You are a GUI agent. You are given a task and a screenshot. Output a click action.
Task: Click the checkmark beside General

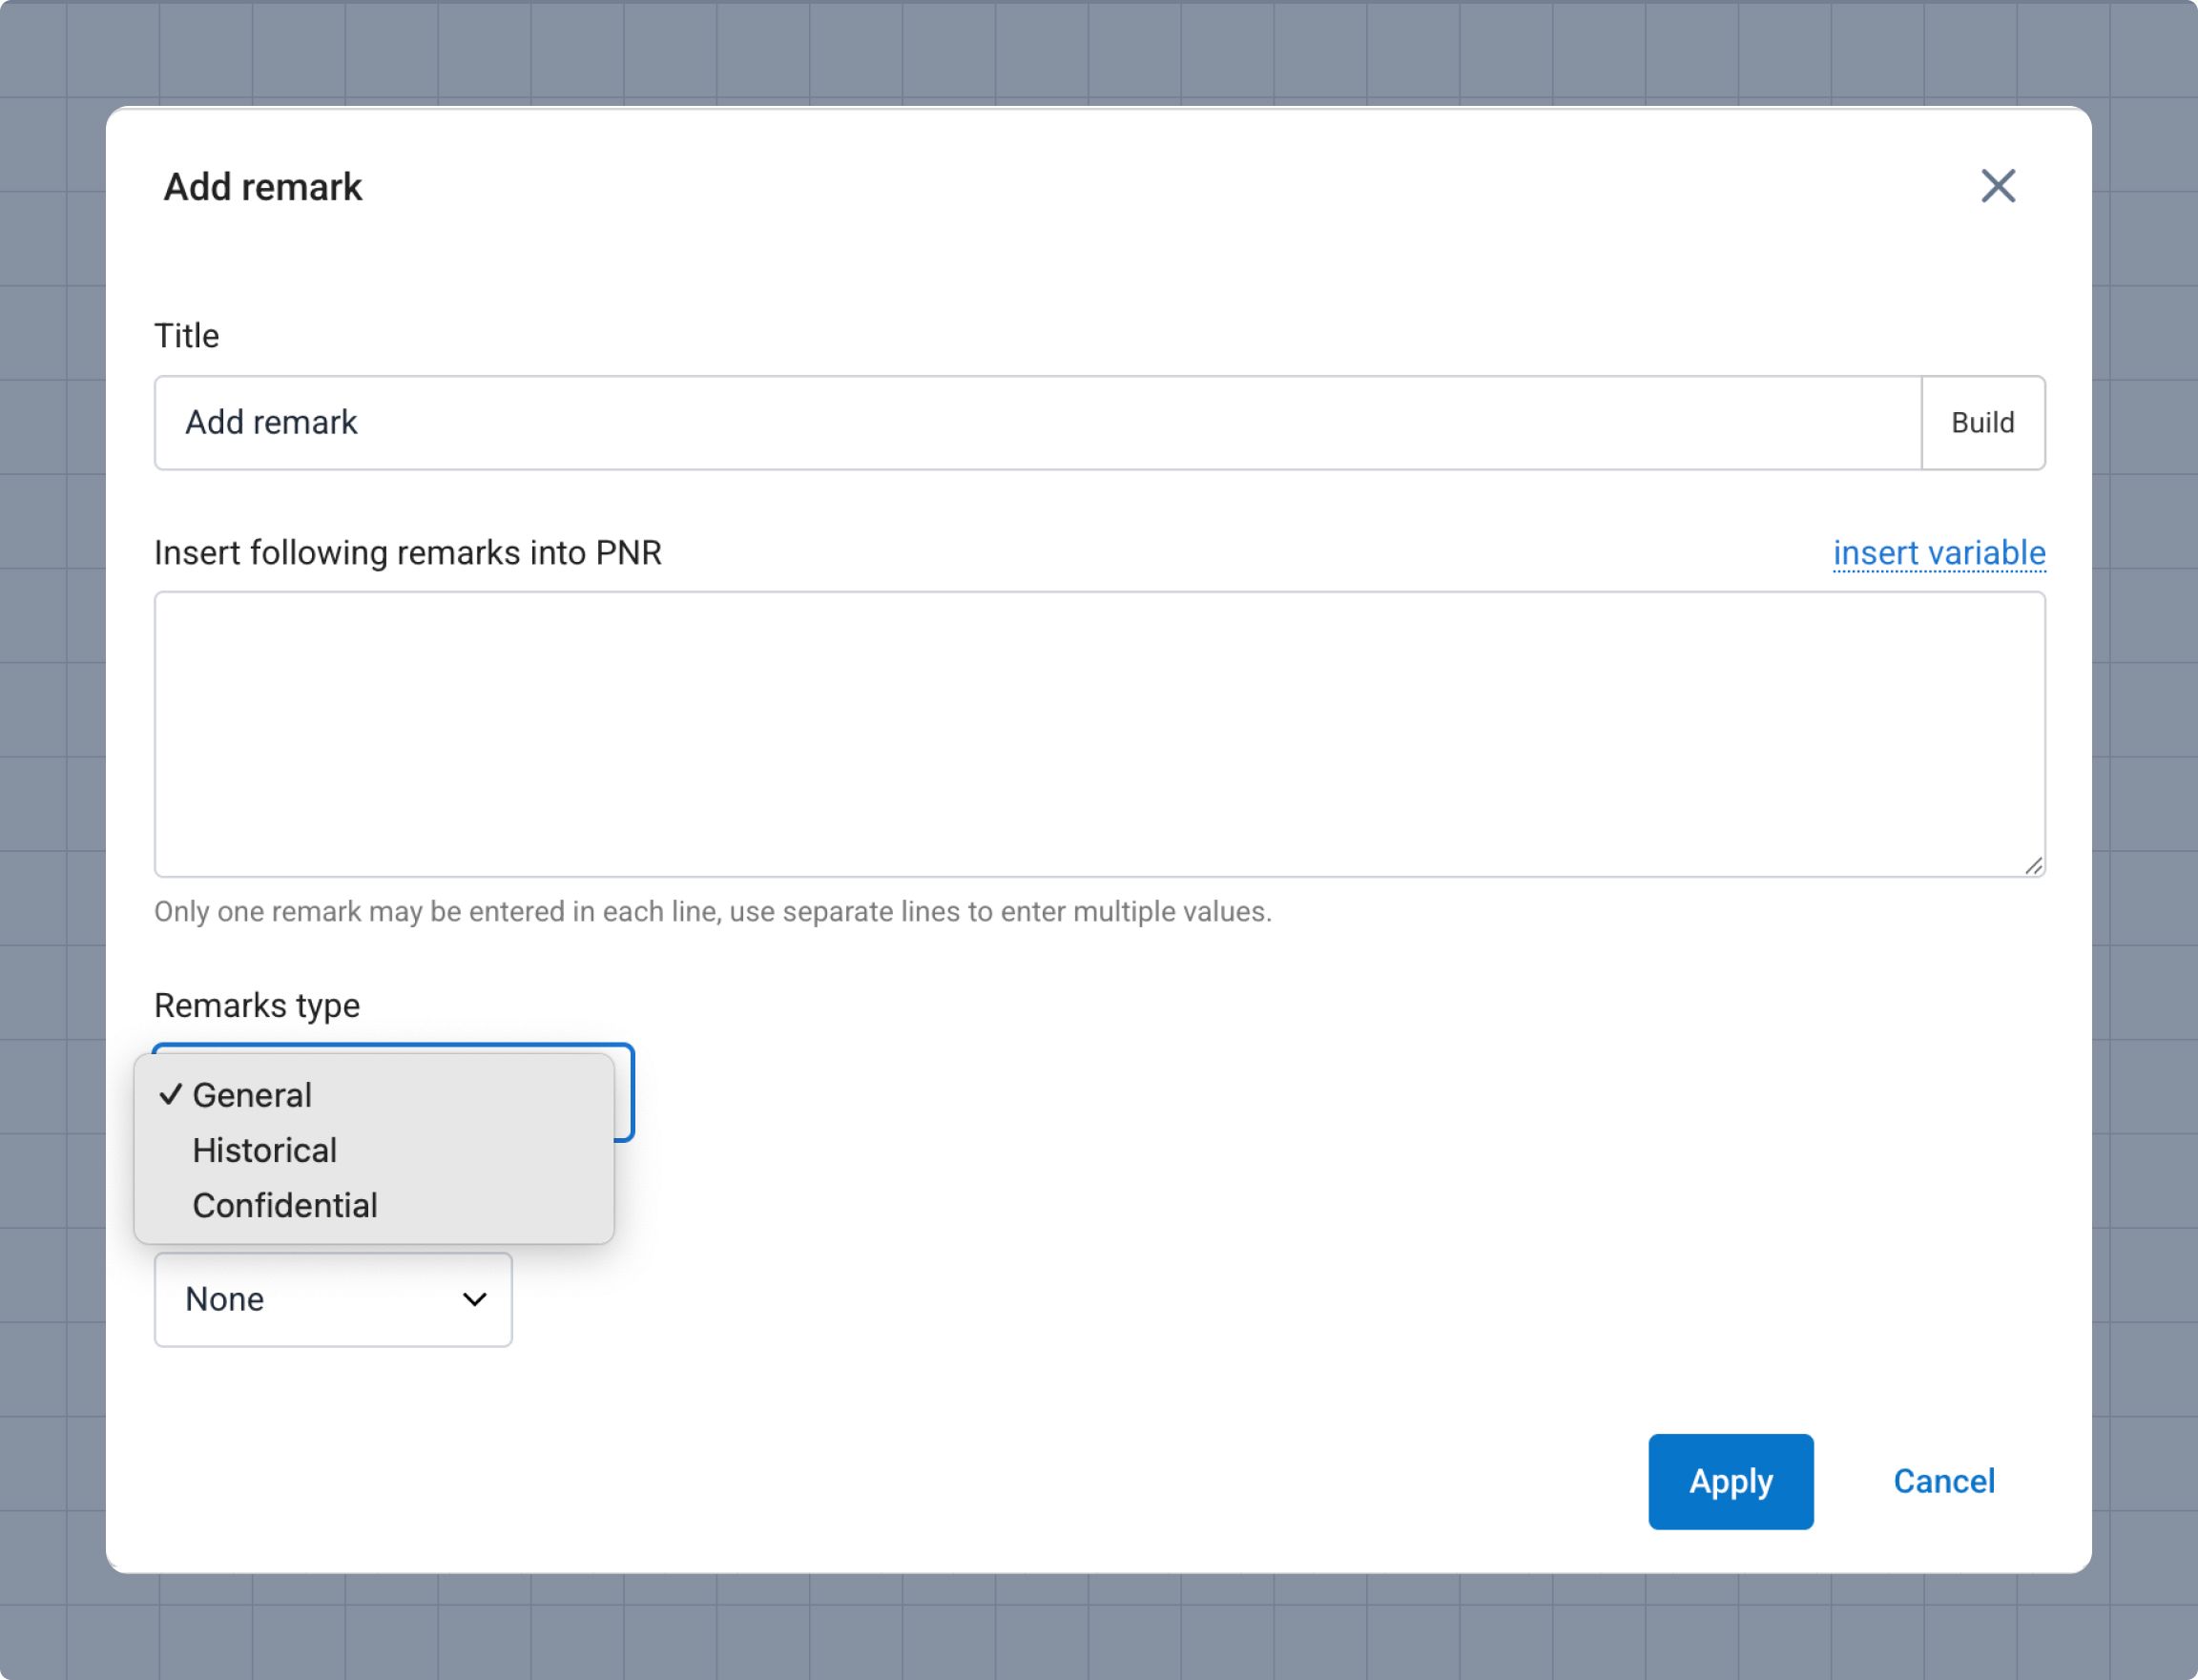point(170,1094)
